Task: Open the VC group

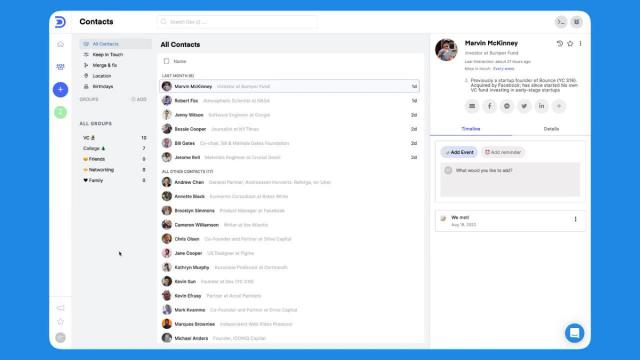Action: click(115, 138)
